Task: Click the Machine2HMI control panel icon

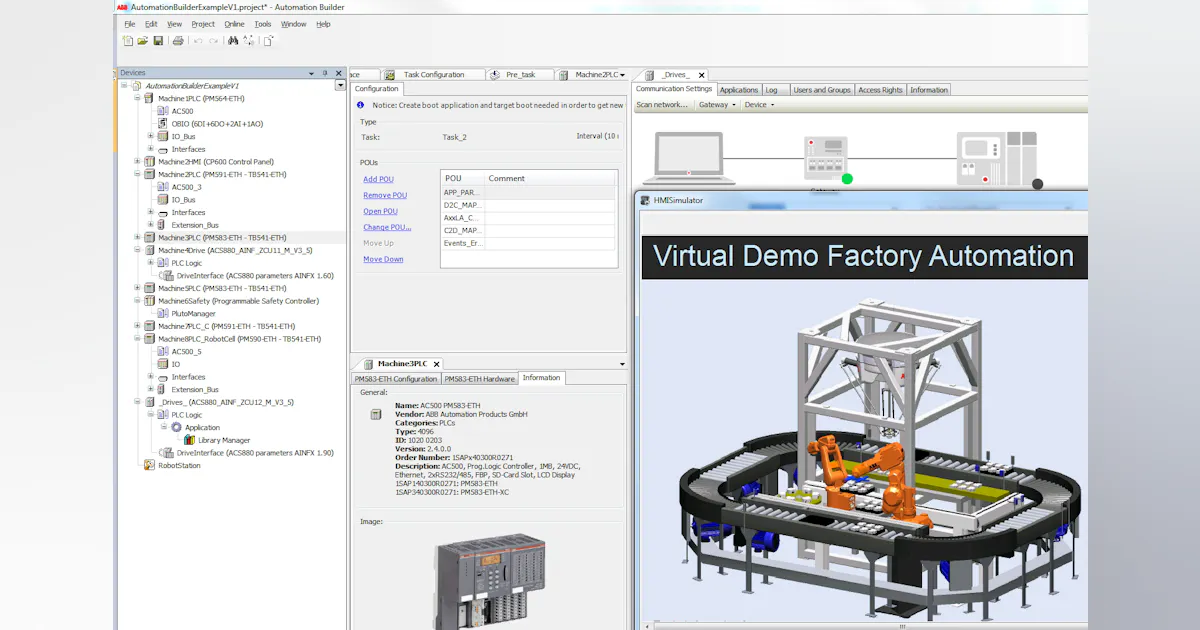Action: tap(150, 162)
